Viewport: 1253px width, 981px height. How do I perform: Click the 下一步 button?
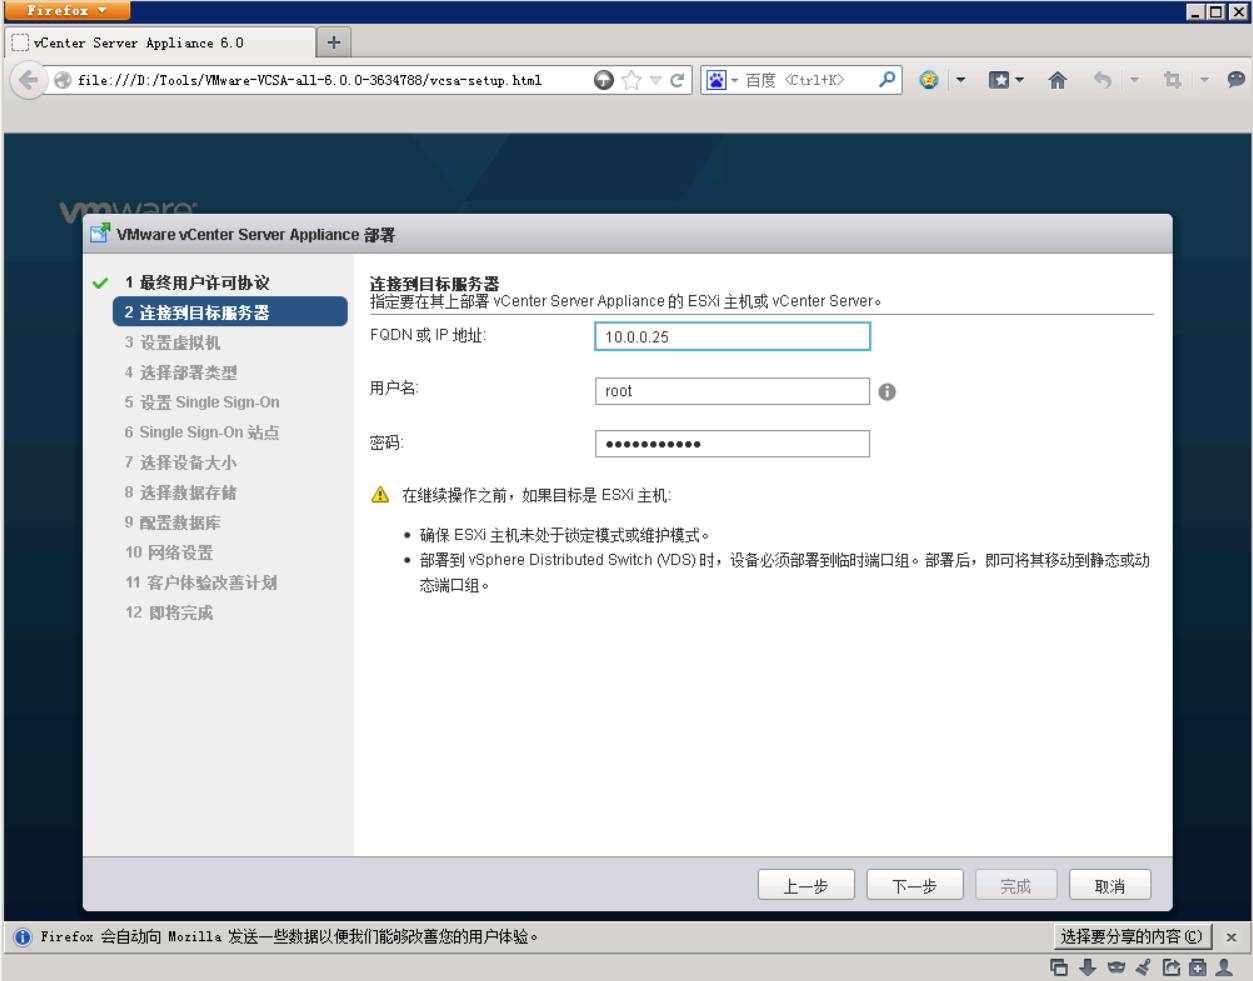point(914,886)
